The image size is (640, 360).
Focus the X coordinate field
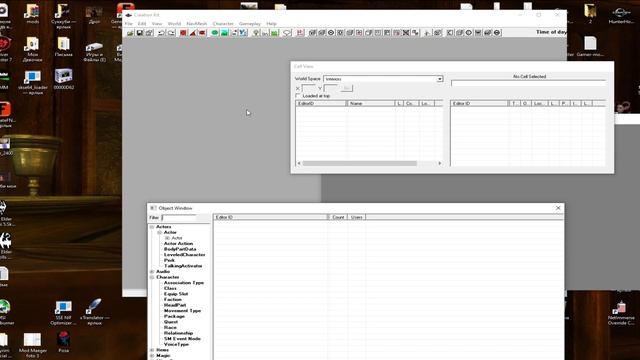(309, 88)
